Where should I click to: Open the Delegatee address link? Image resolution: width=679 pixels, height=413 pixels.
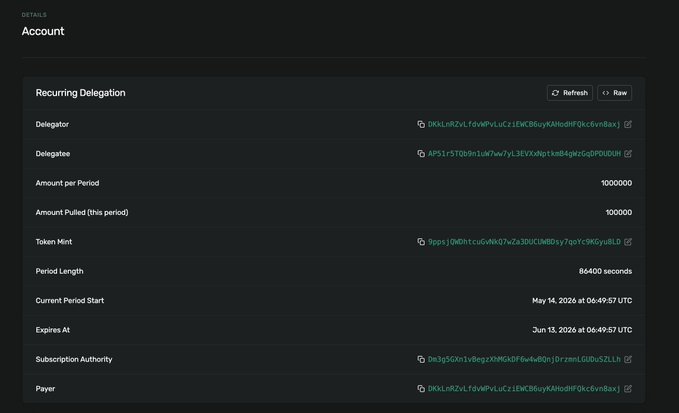pos(524,154)
